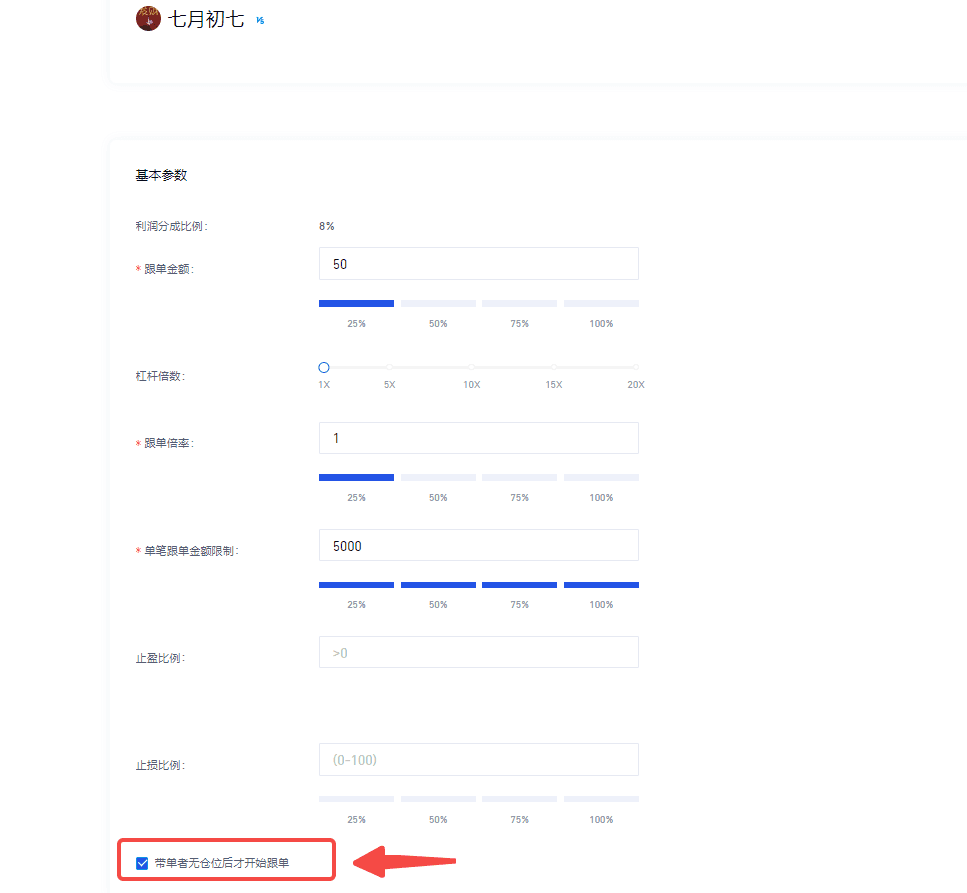
Task: Click the 止盈比例 input field
Action: click(x=478, y=652)
